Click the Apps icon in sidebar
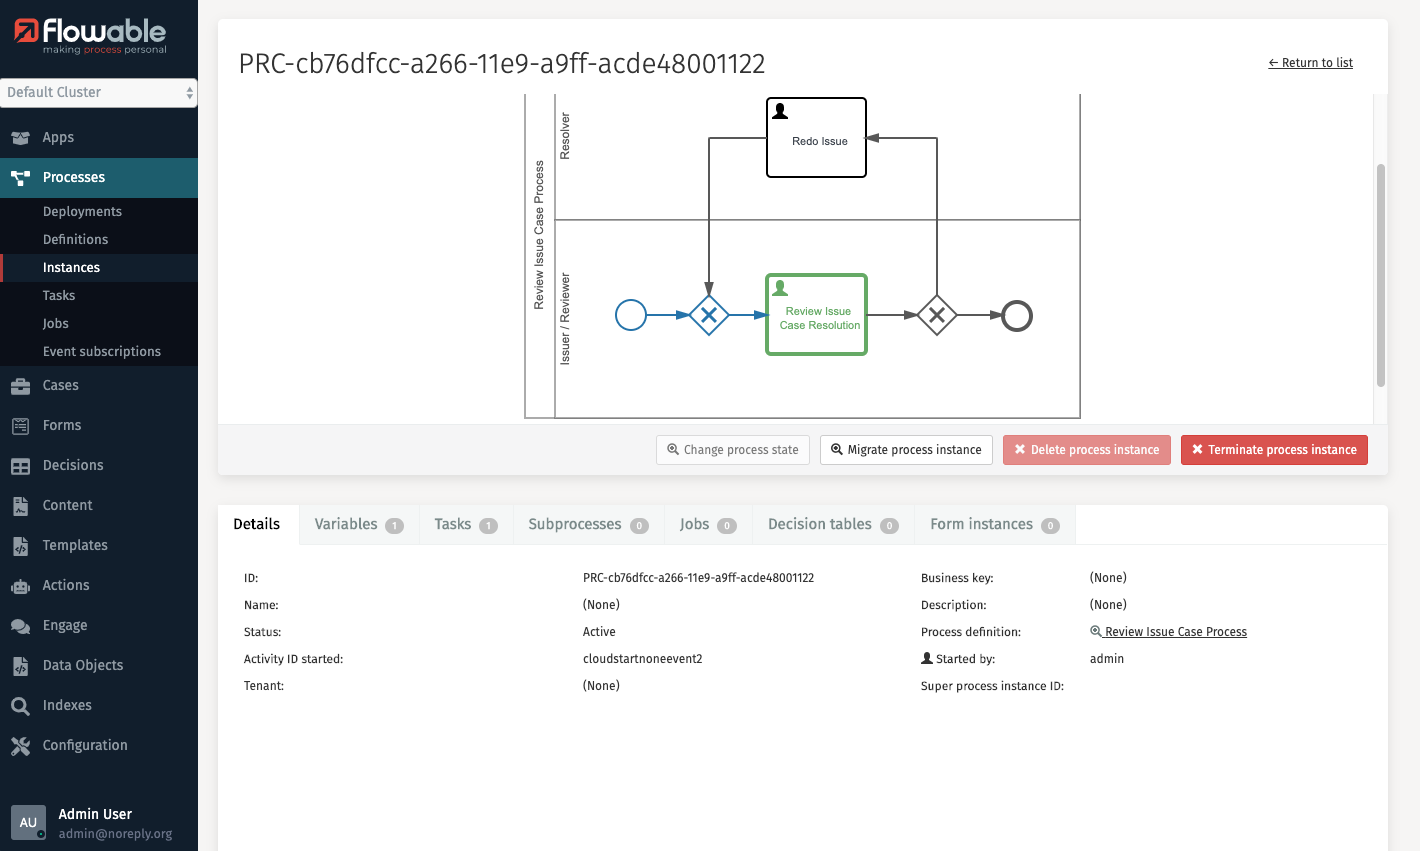 20,138
